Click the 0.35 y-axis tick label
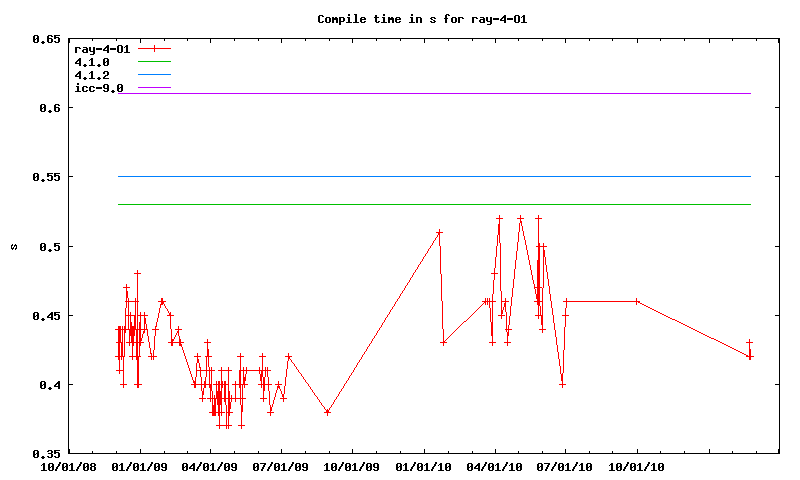This screenshot has width=800, height=480. pos(45,454)
